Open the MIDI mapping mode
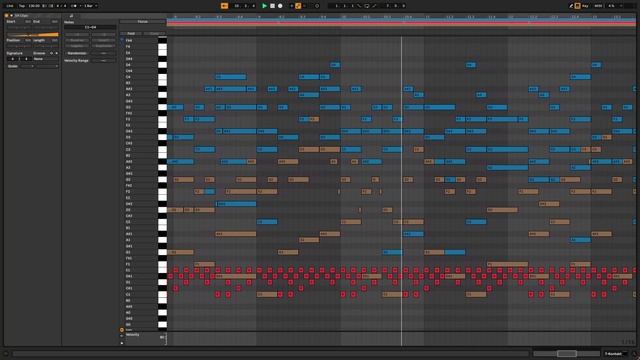640x360 pixels. point(598,6)
